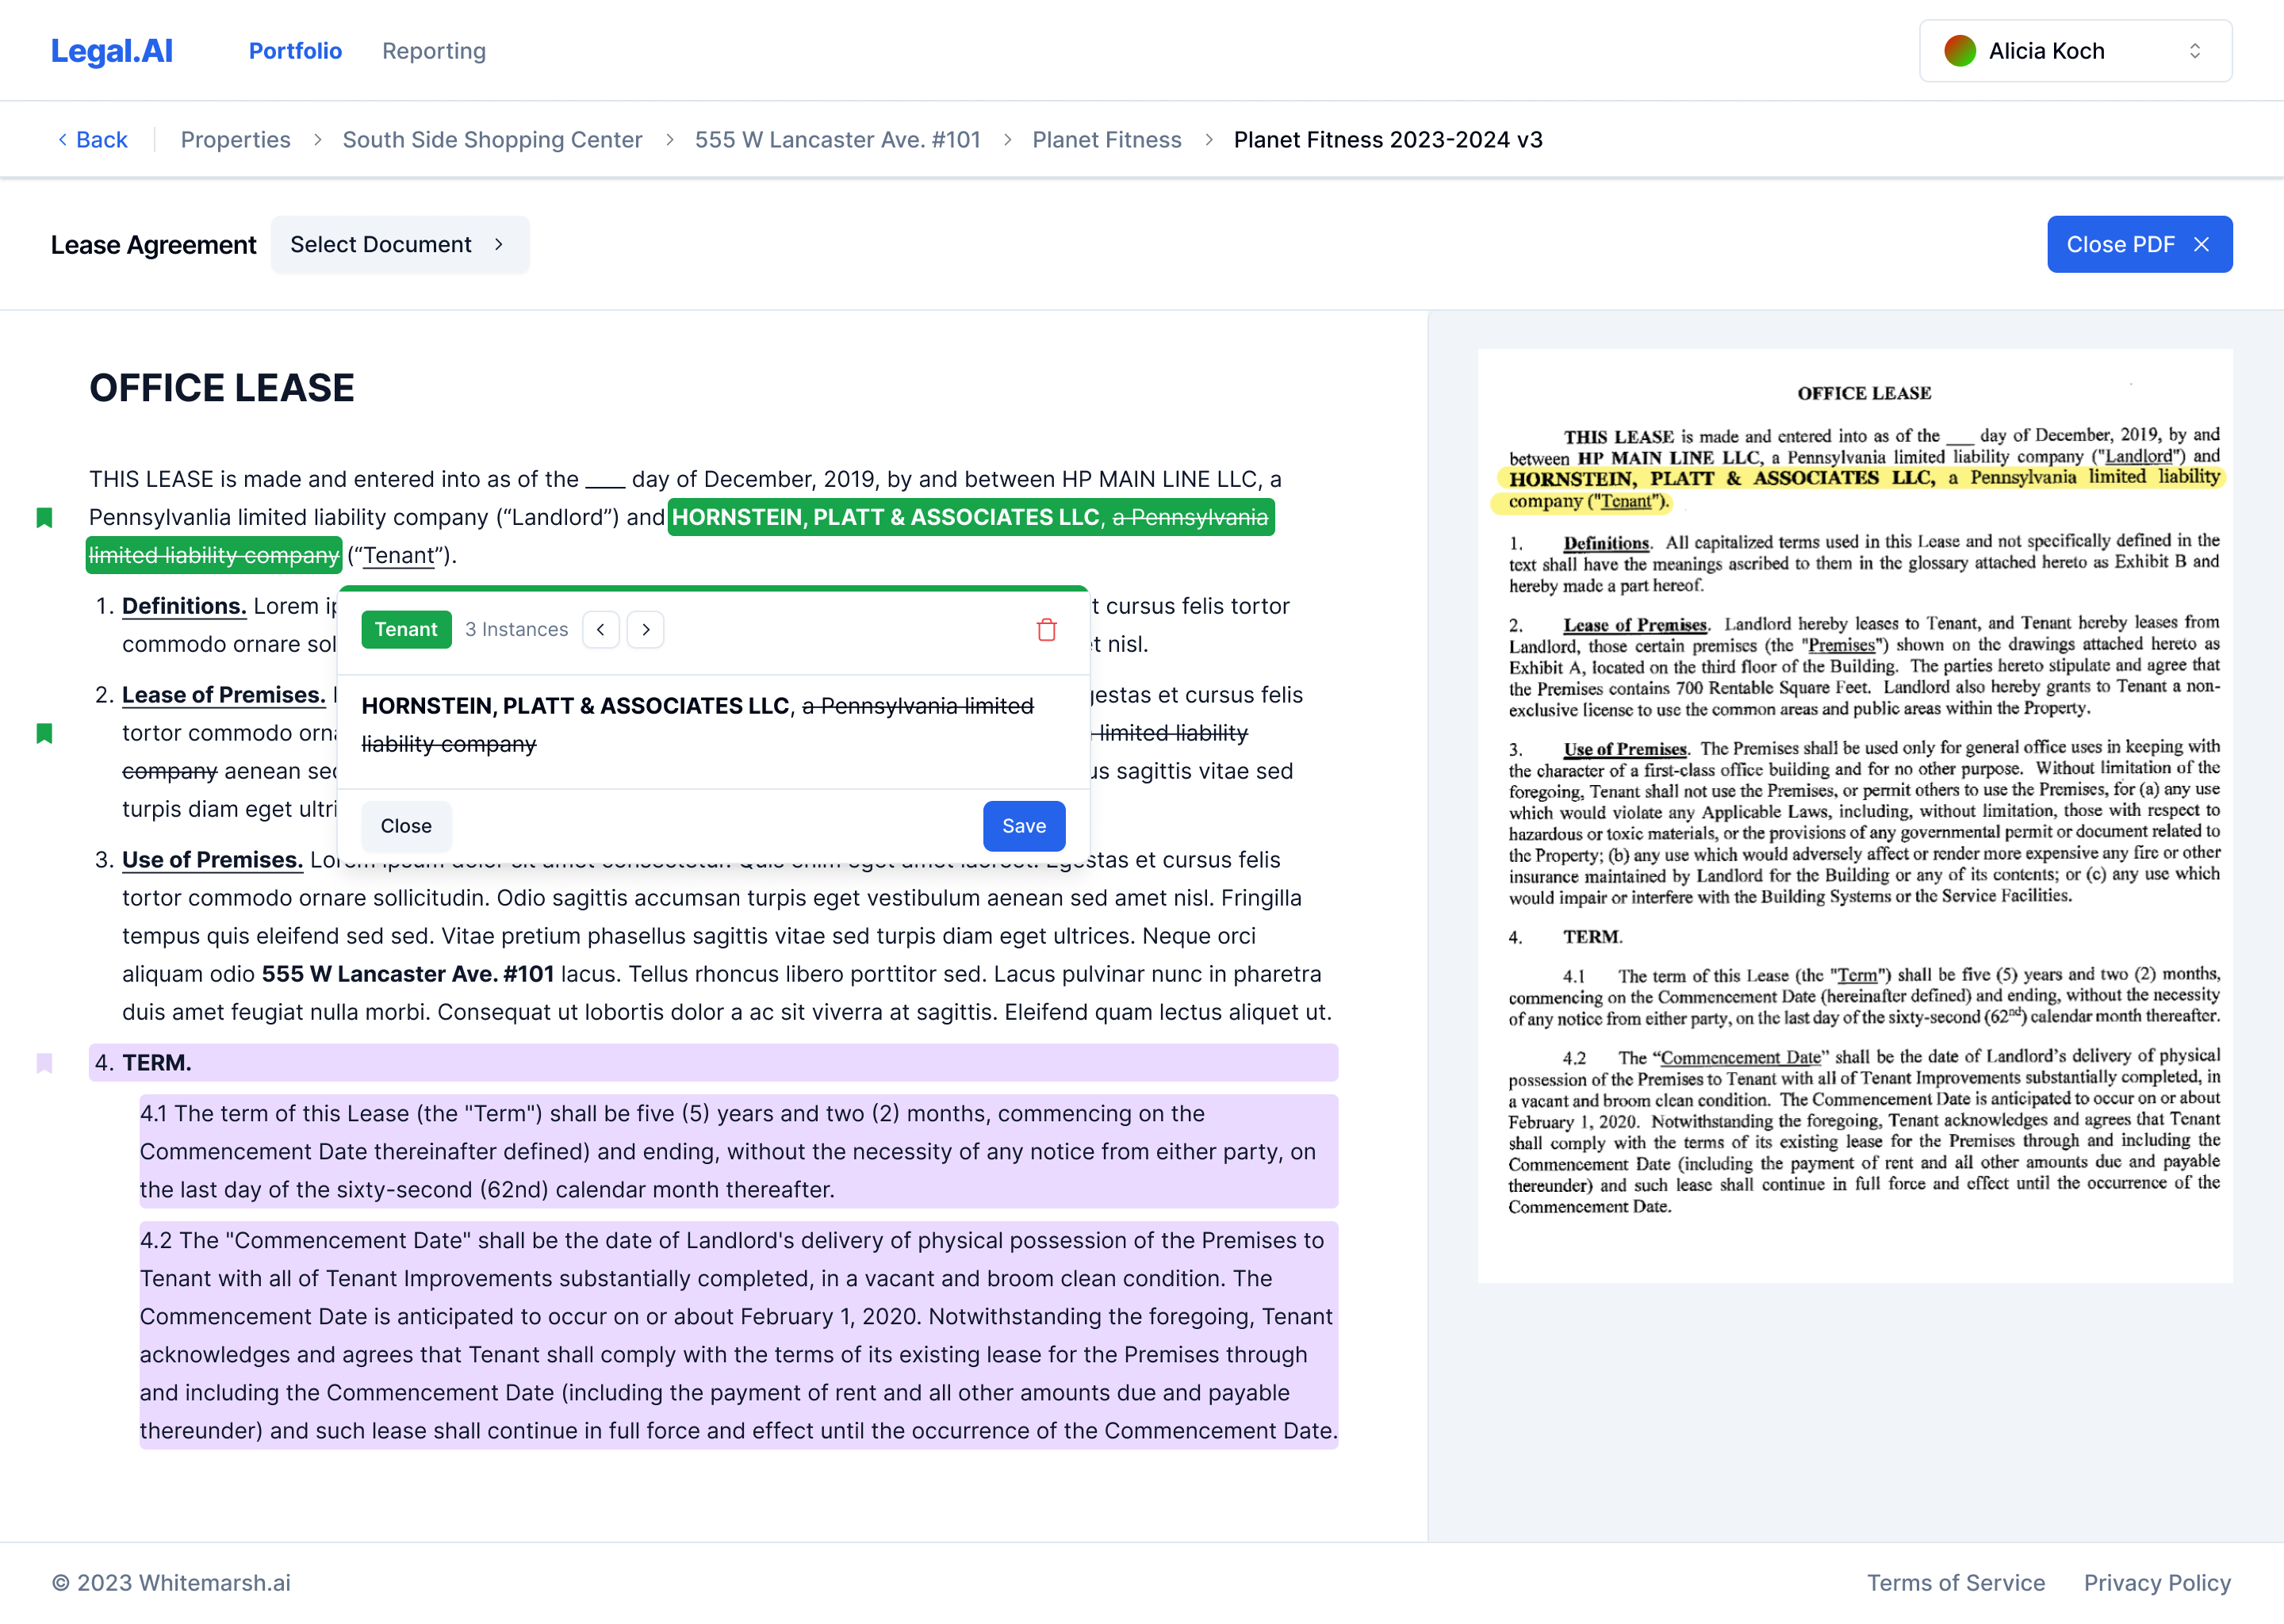Click the Tenant tag in the popup
The width and height of the screenshot is (2284, 1624).
[x=406, y=630]
